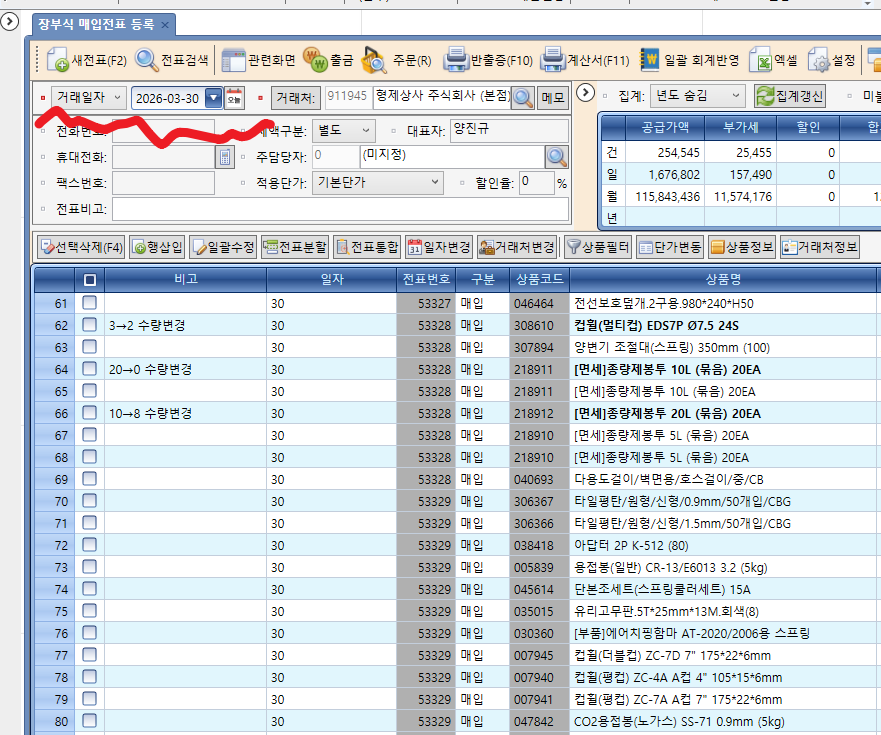Click the 출금 withdrawal toolbar icon
Screen dimensions: 881x735
pos(315,61)
